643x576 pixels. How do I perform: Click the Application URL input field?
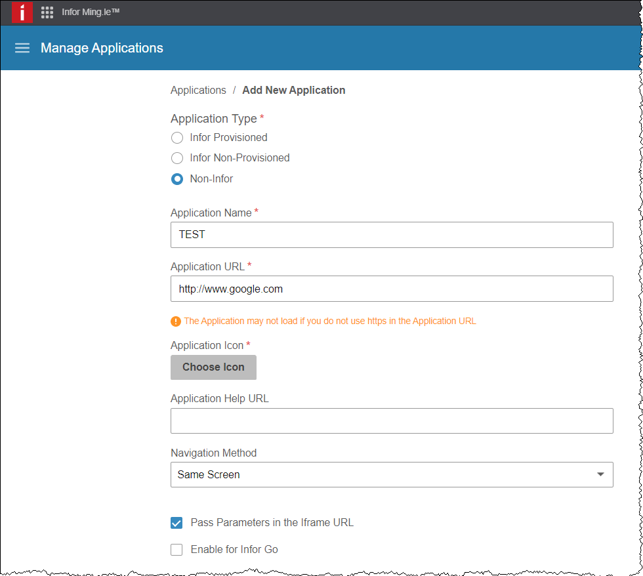tap(391, 289)
